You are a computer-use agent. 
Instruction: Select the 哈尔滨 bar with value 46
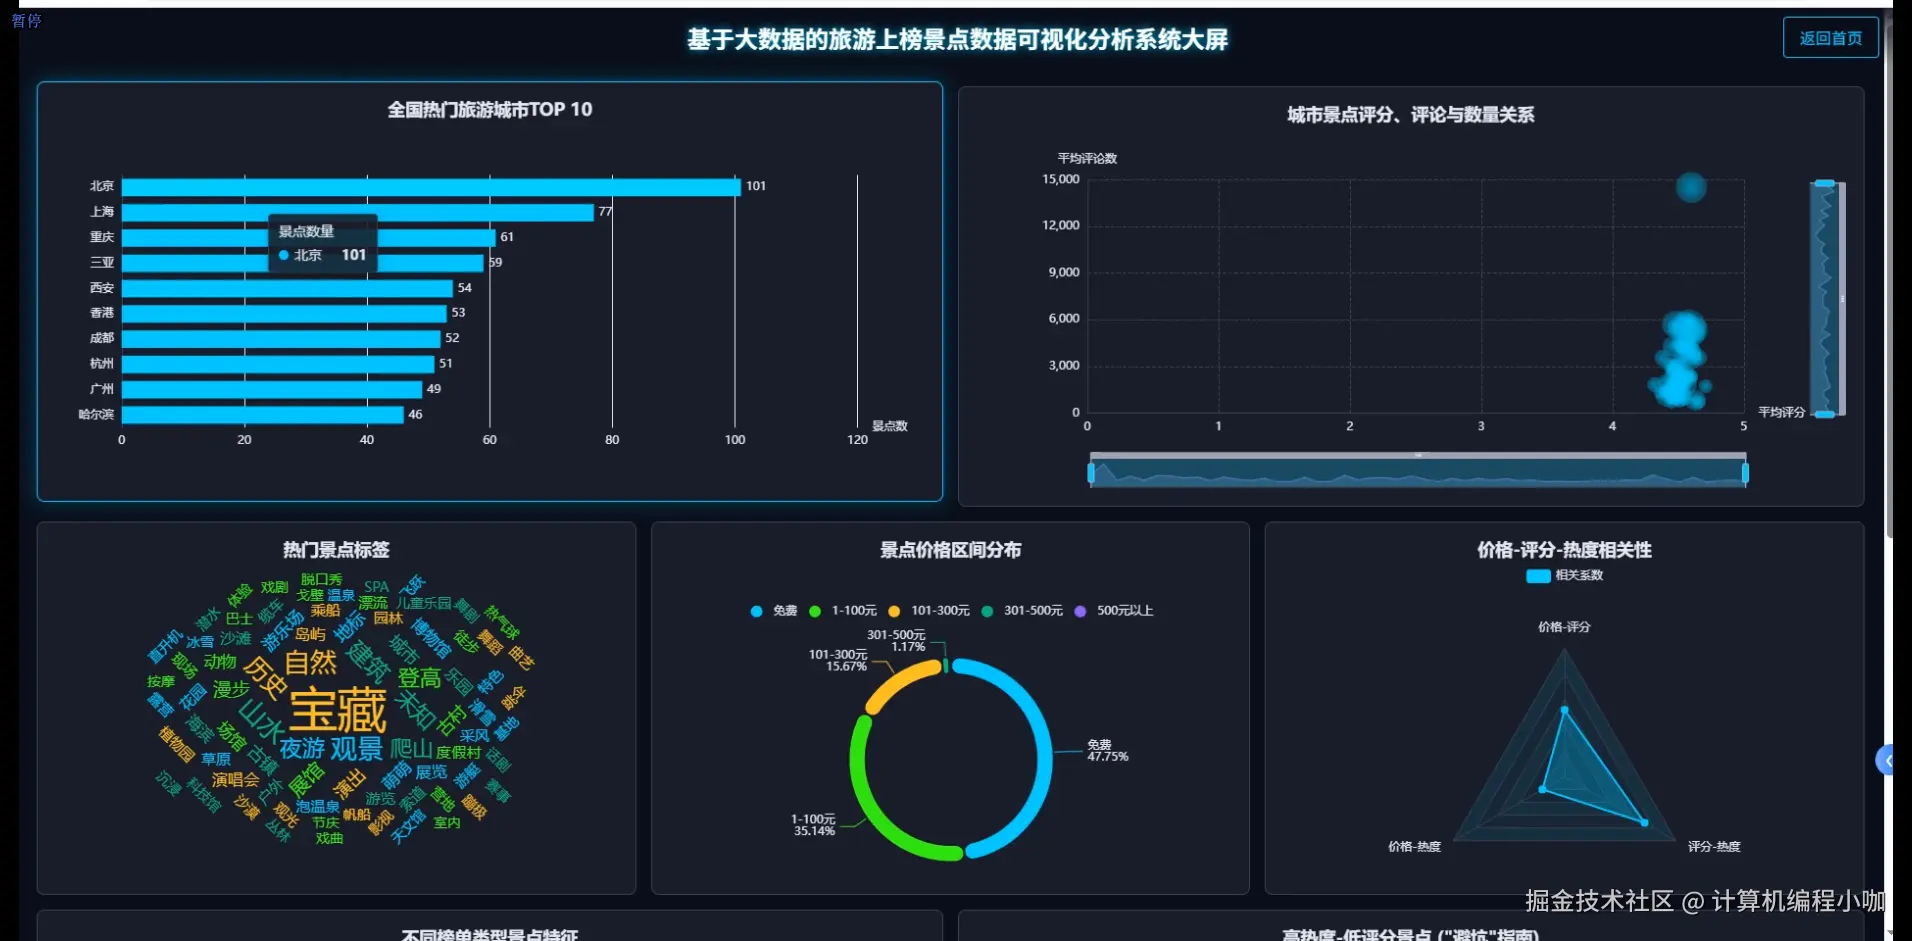point(263,415)
